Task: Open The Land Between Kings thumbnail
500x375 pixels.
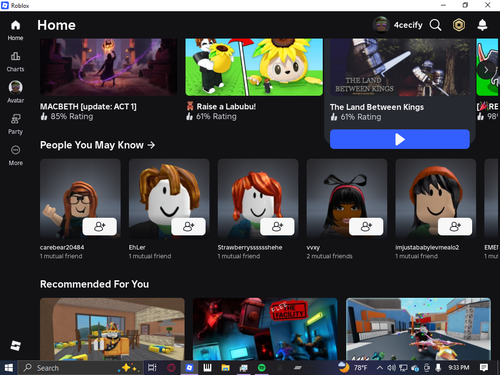Action: 400,67
